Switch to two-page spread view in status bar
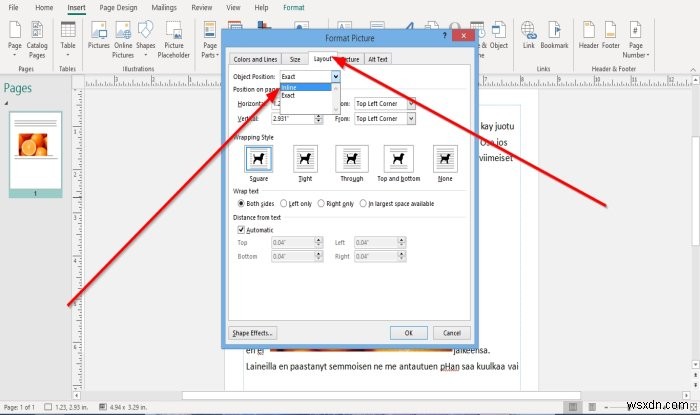 pos(592,407)
